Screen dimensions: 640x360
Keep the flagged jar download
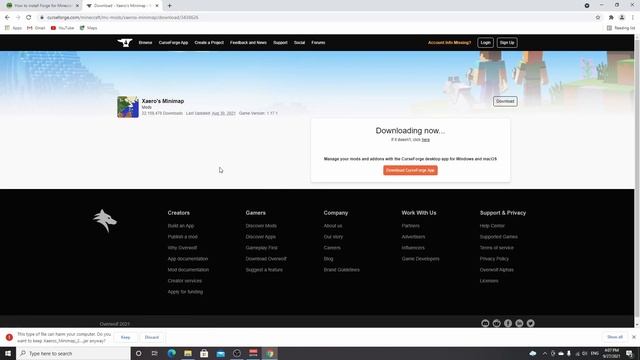[x=125, y=338]
